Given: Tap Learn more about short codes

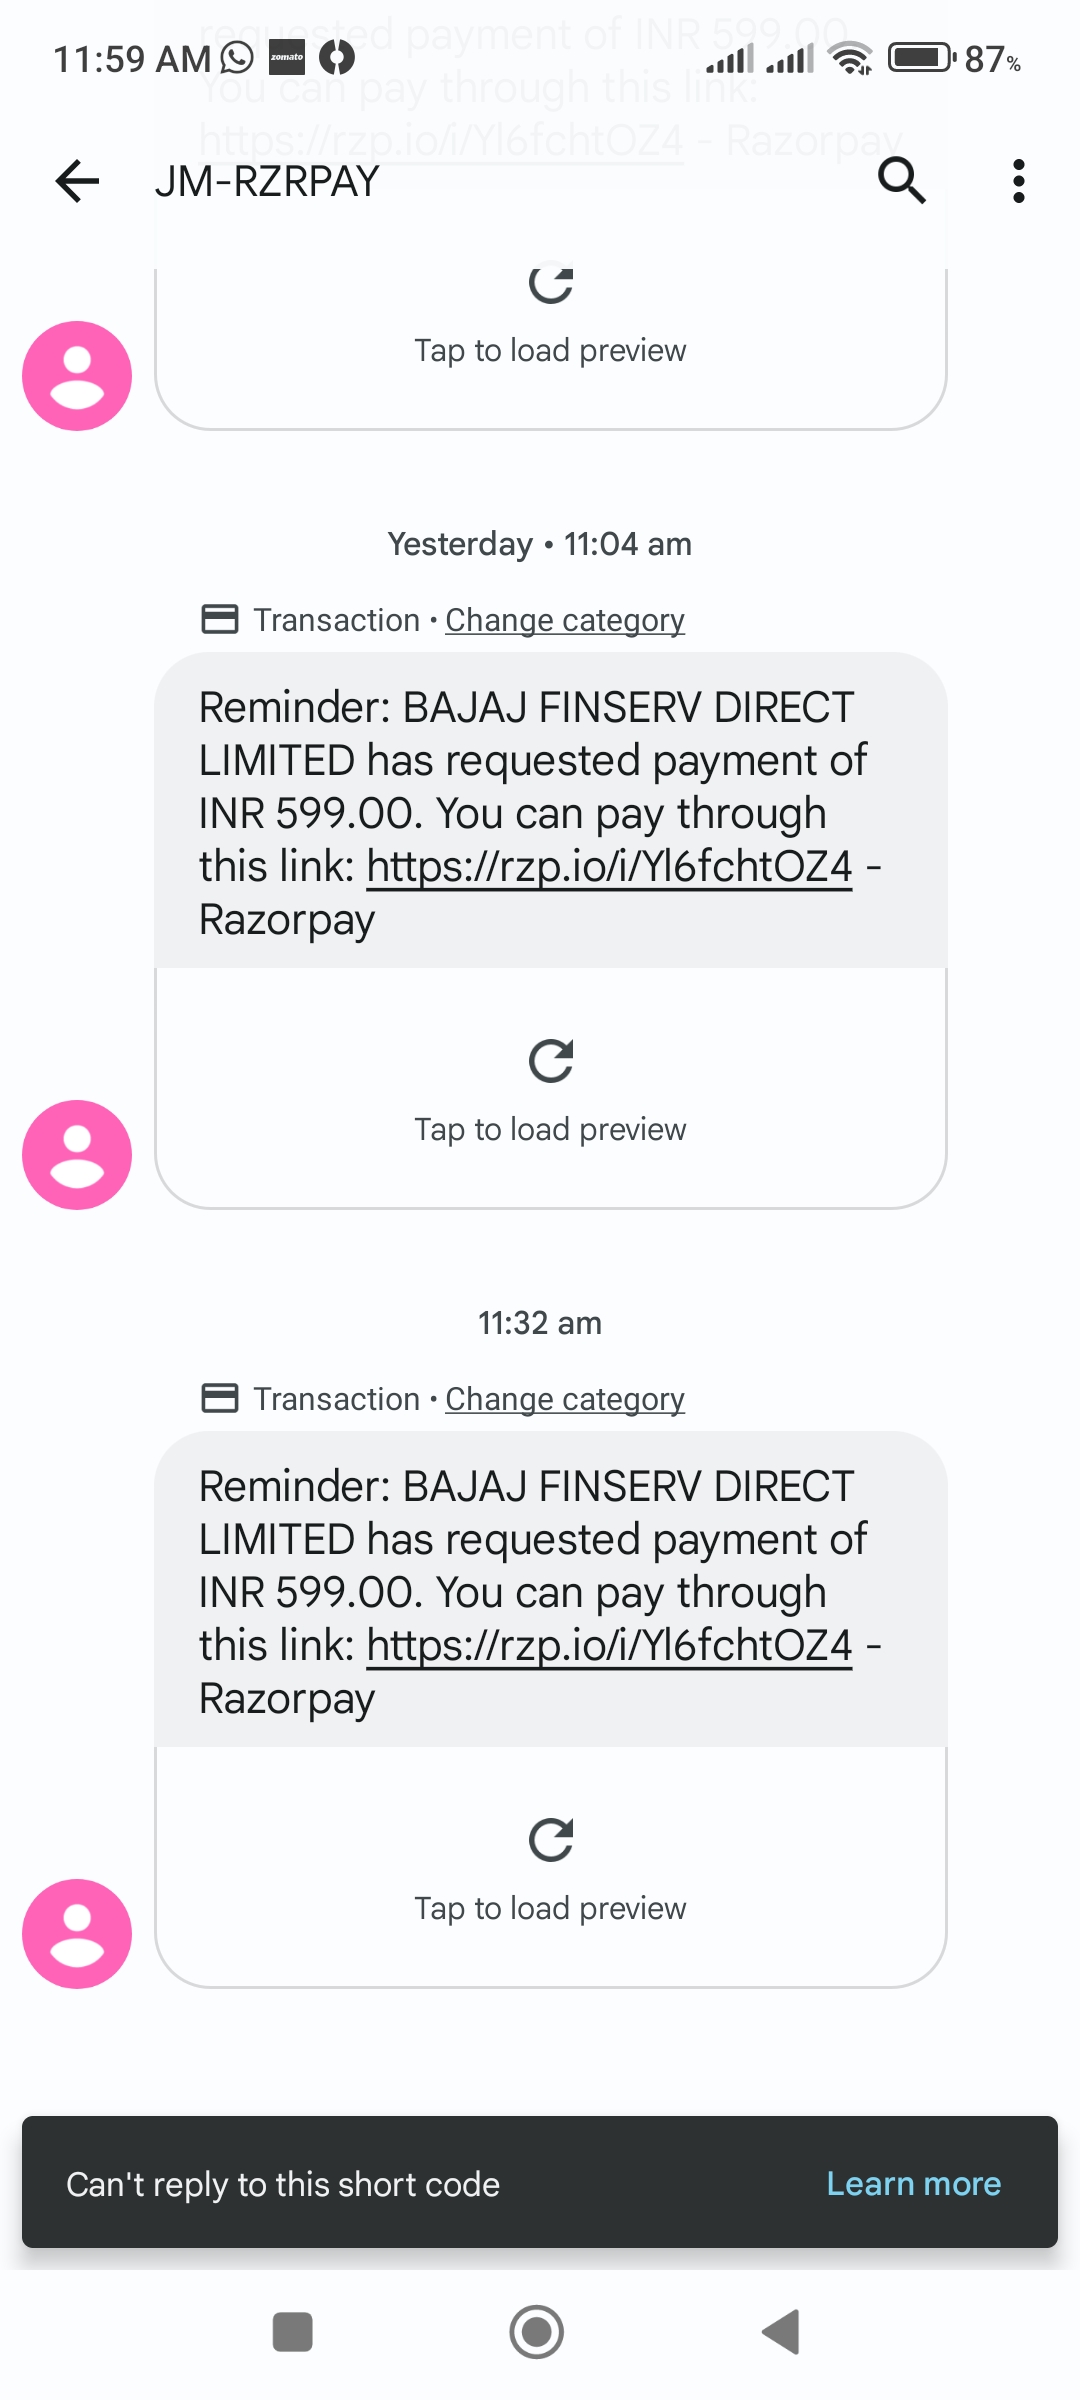Looking at the screenshot, I should pyautogui.click(x=913, y=2184).
